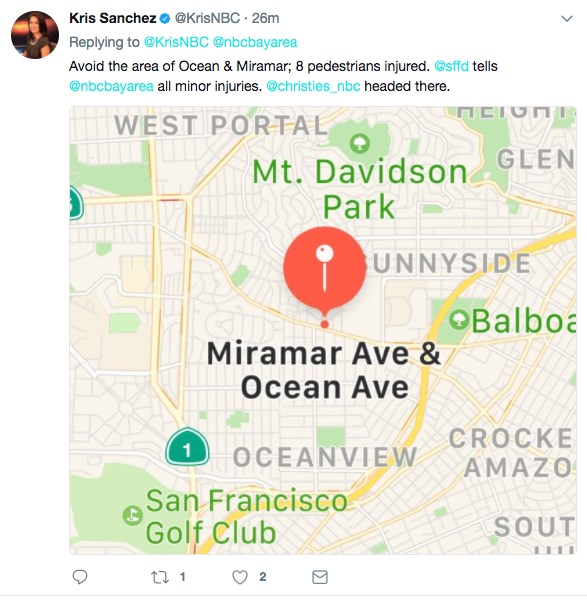
Task: Send tweet via the envelope message icon
Action: [320, 577]
